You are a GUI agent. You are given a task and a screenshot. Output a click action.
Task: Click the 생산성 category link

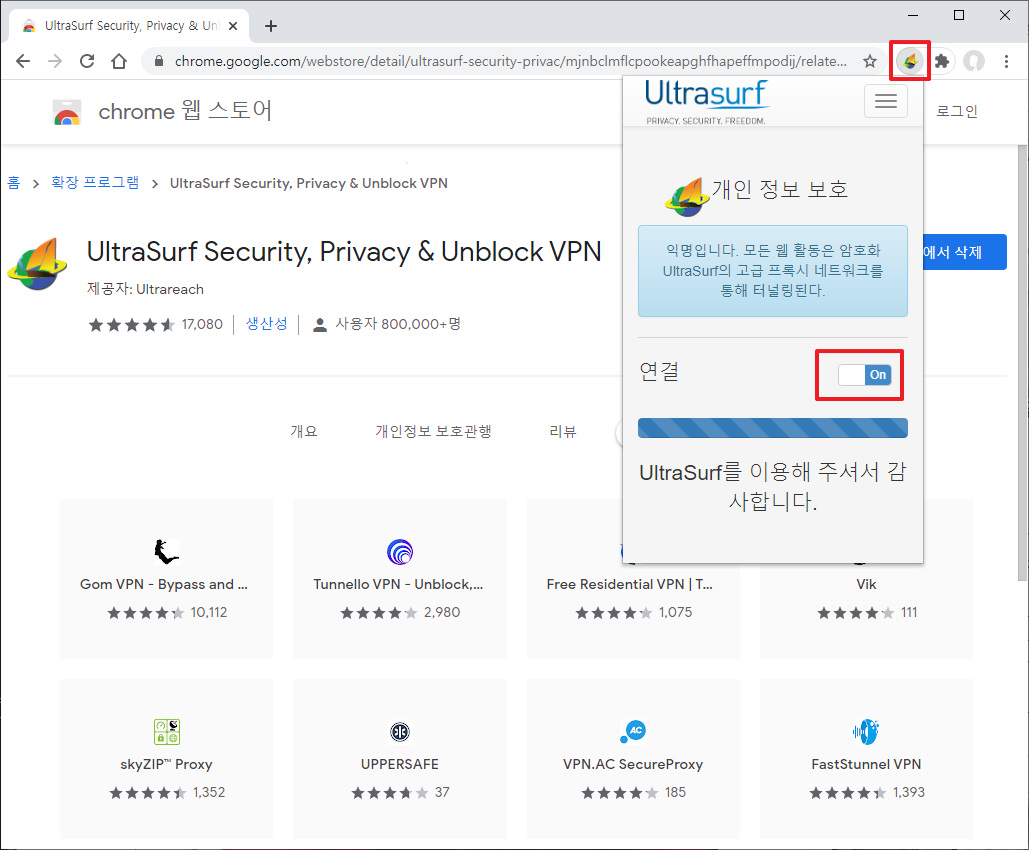click(266, 324)
